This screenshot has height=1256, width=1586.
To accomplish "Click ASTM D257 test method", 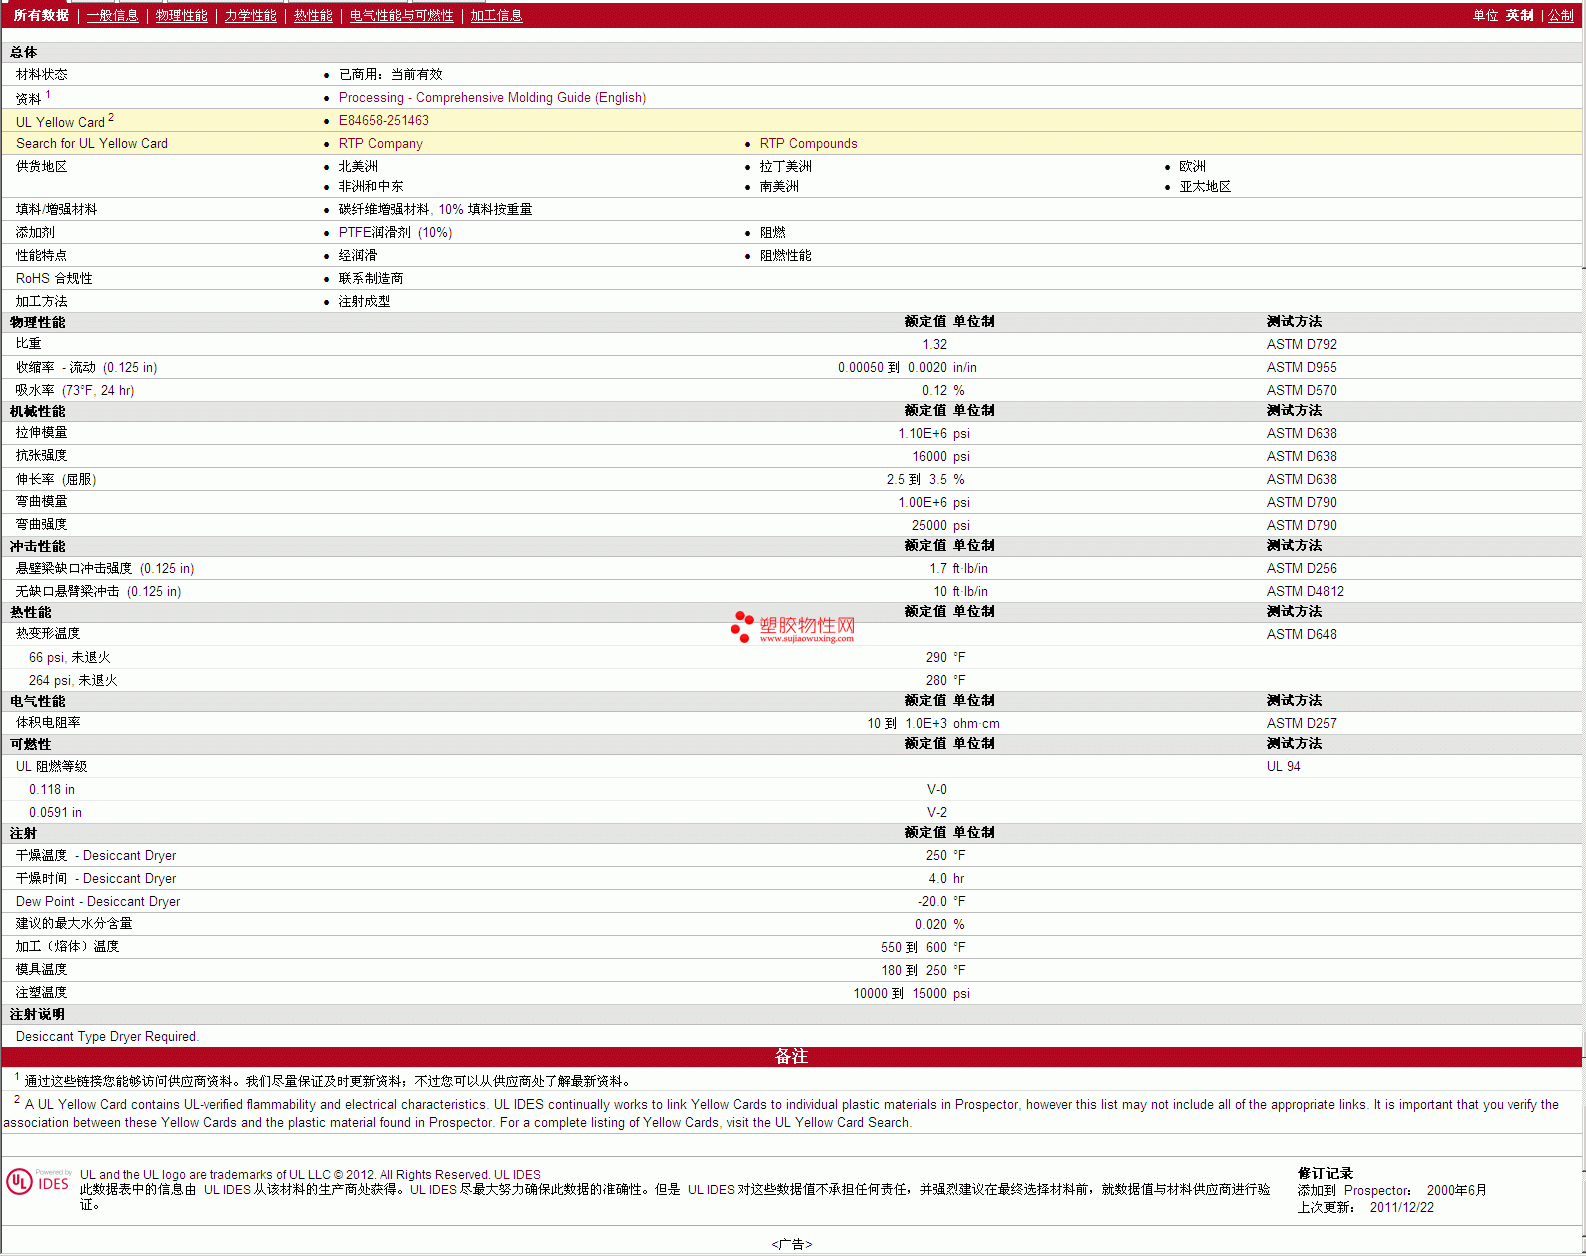I will 1301,723.
